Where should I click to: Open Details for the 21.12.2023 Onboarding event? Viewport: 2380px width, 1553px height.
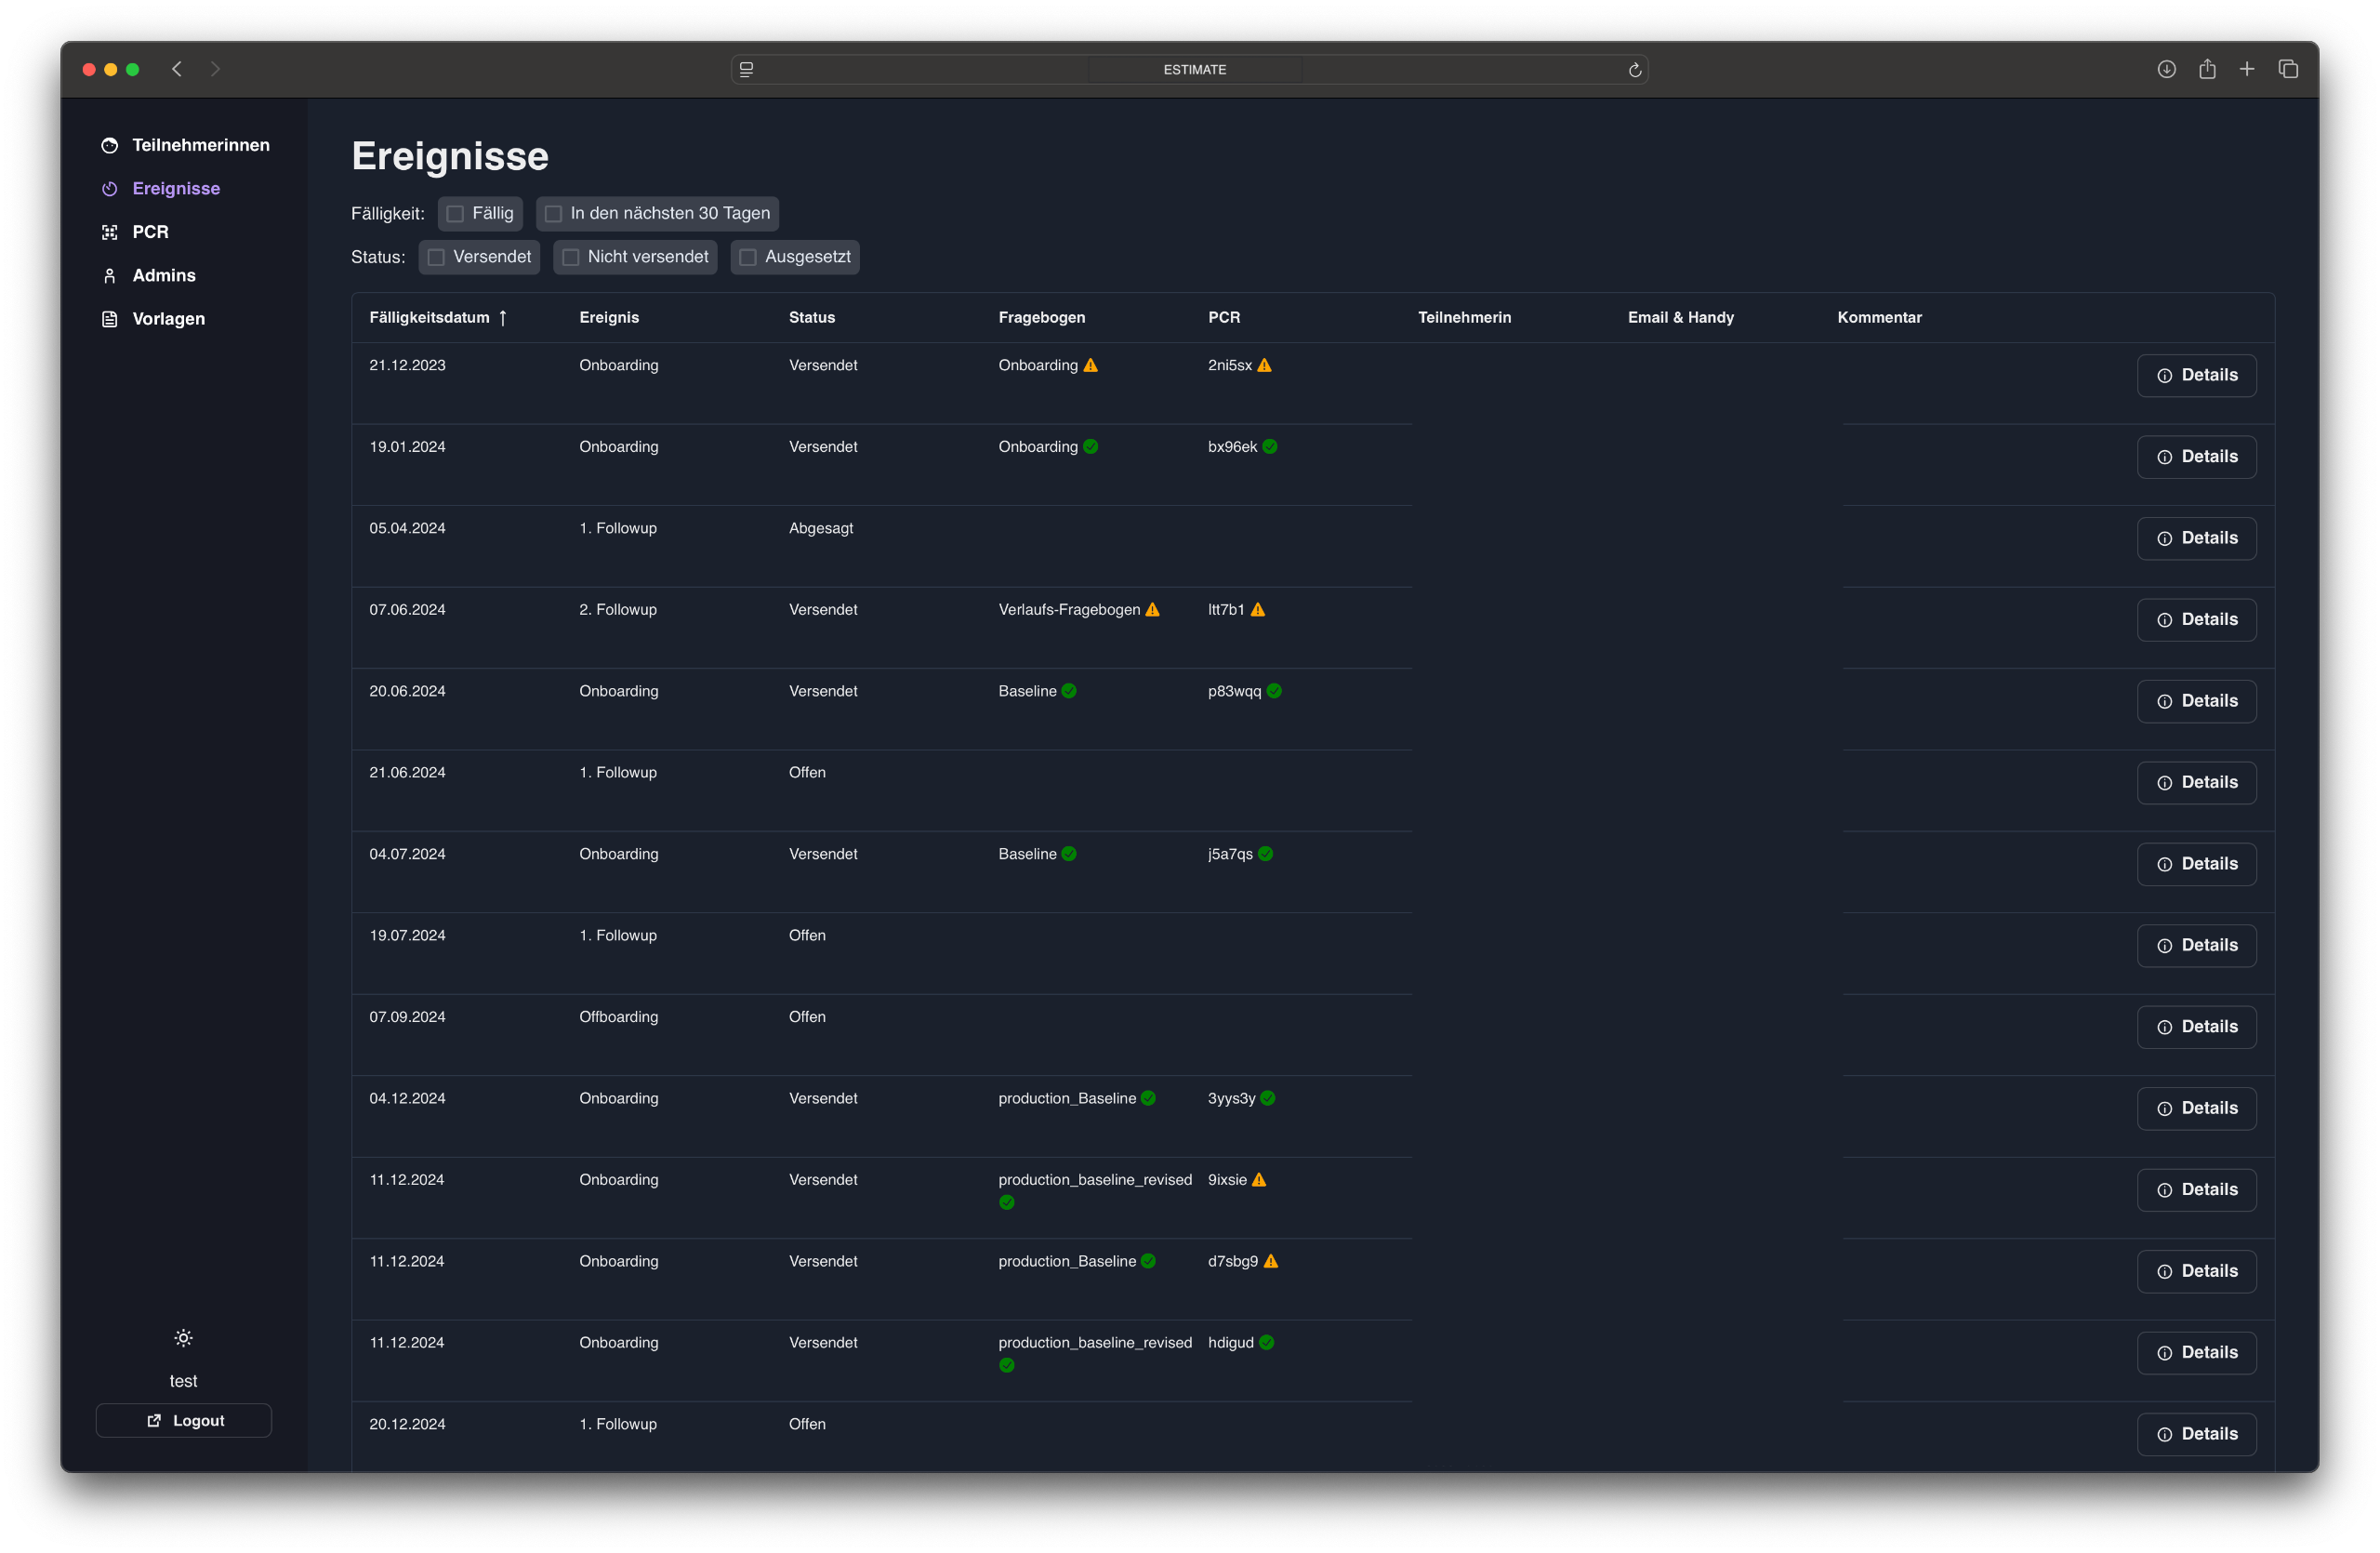[x=2196, y=375]
